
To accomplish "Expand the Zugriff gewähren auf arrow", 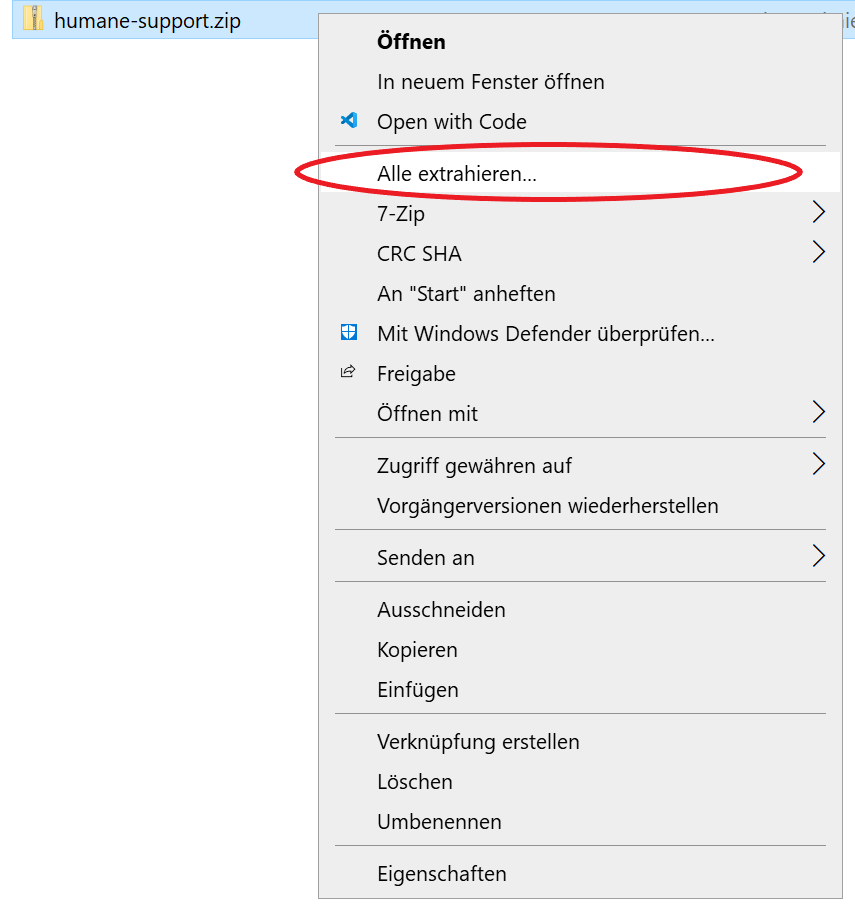I will (818, 465).
